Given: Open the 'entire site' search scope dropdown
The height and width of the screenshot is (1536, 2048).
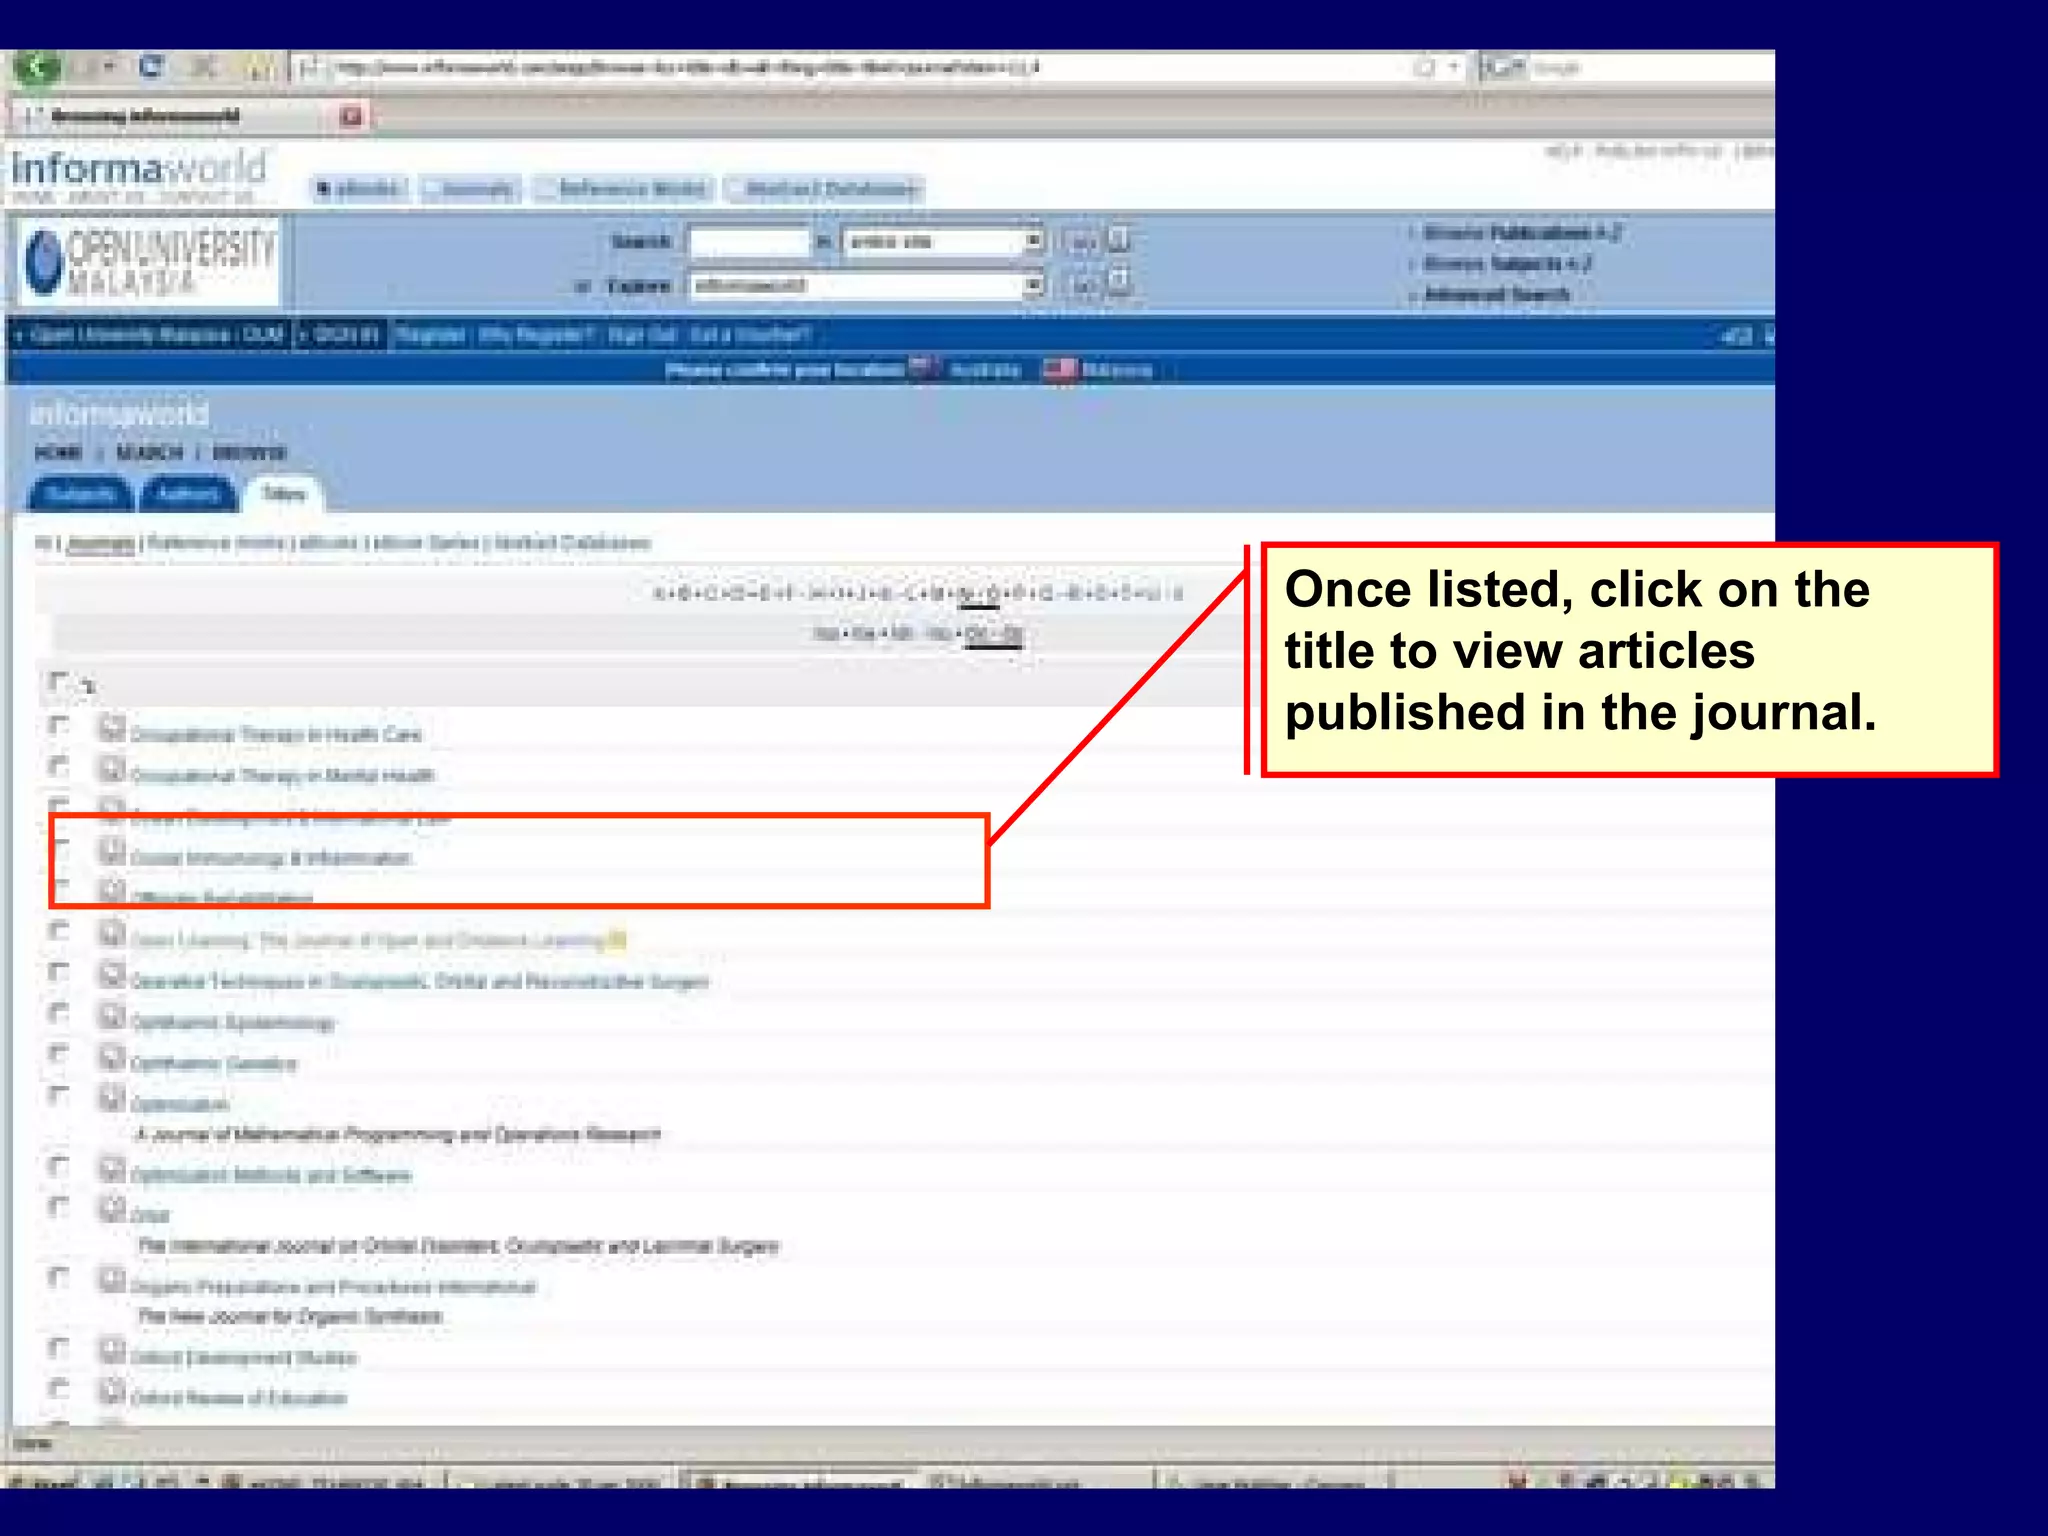Looking at the screenshot, I should pyautogui.click(x=943, y=242).
